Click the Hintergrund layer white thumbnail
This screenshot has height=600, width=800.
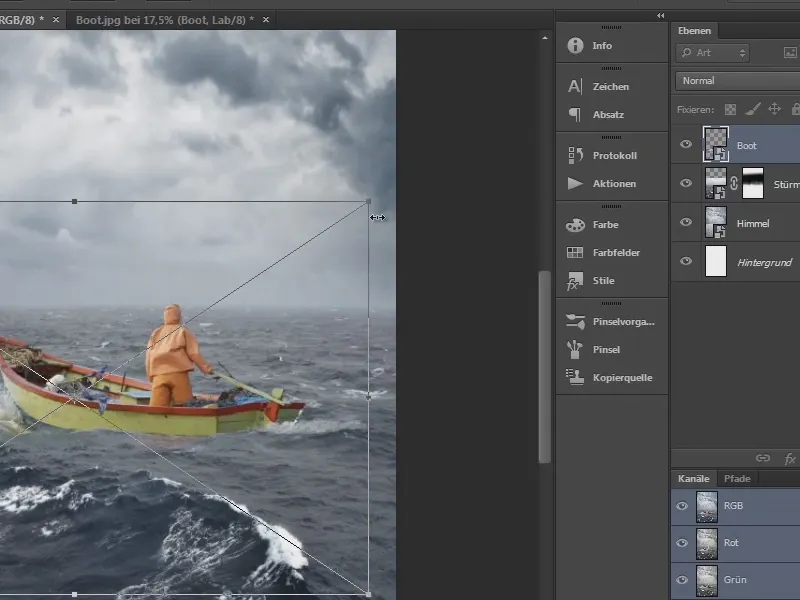[x=716, y=261]
